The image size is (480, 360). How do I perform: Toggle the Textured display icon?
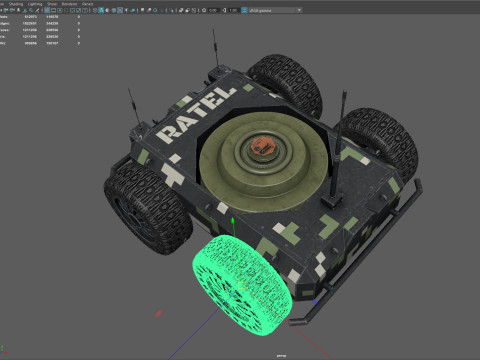tap(120, 10)
